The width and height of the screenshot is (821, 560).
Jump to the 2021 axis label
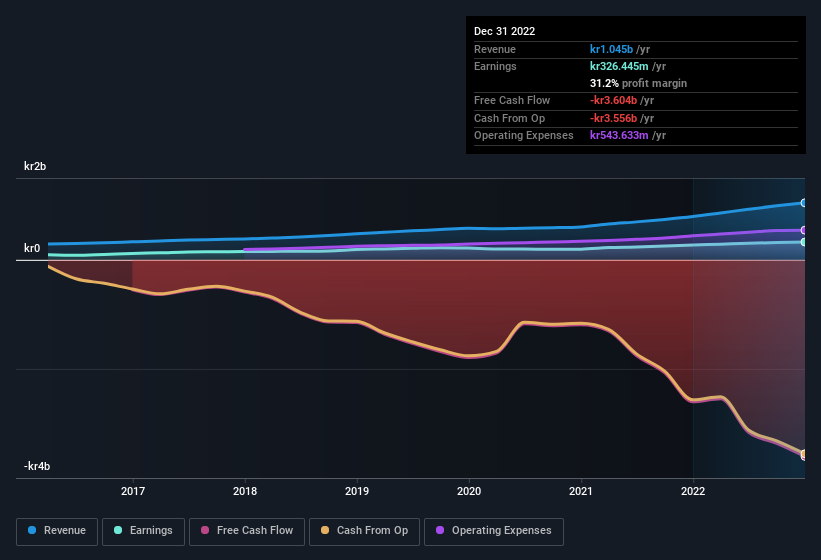coord(581,491)
